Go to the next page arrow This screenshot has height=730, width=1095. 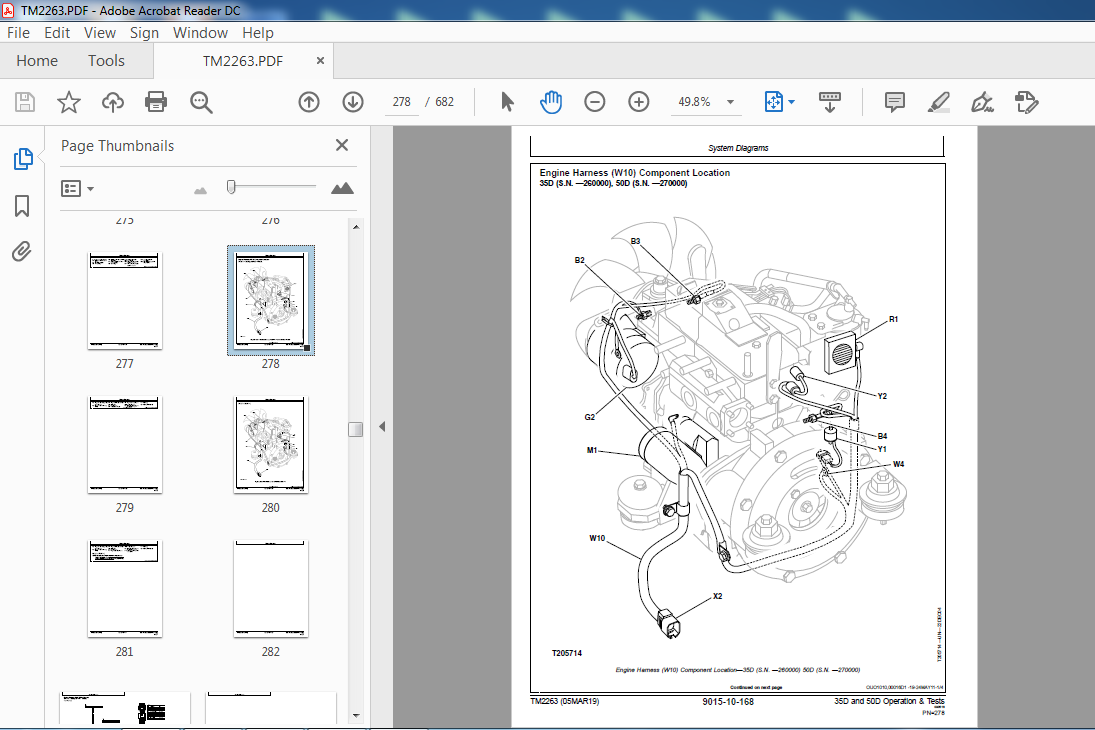tap(353, 102)
